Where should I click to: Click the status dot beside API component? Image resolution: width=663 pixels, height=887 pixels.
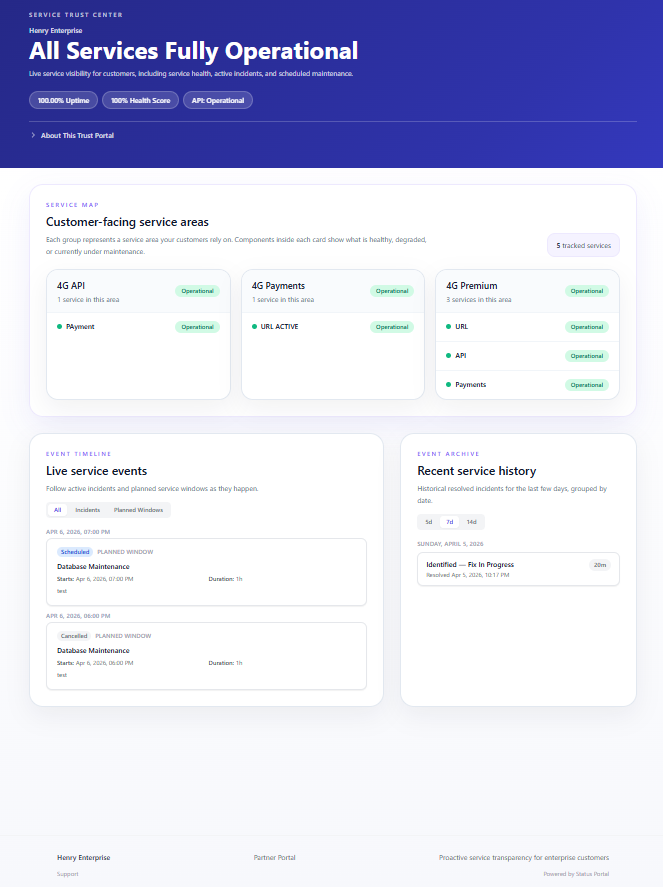449,356
